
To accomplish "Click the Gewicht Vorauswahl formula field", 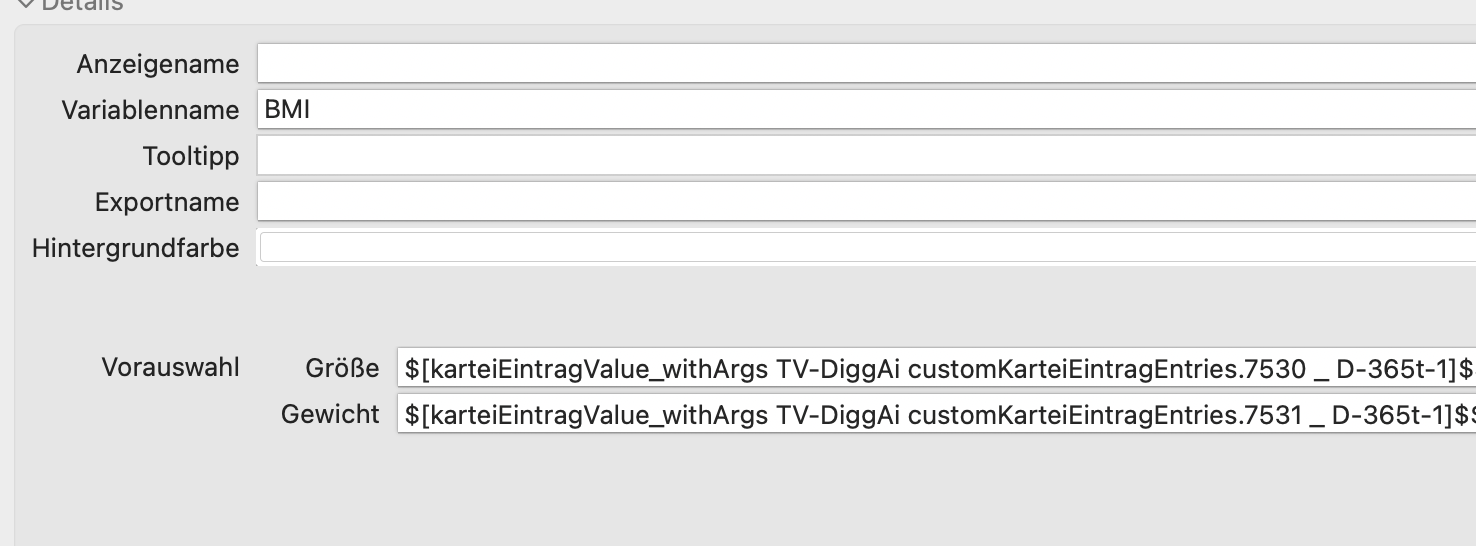I will [x=936, y=413].
